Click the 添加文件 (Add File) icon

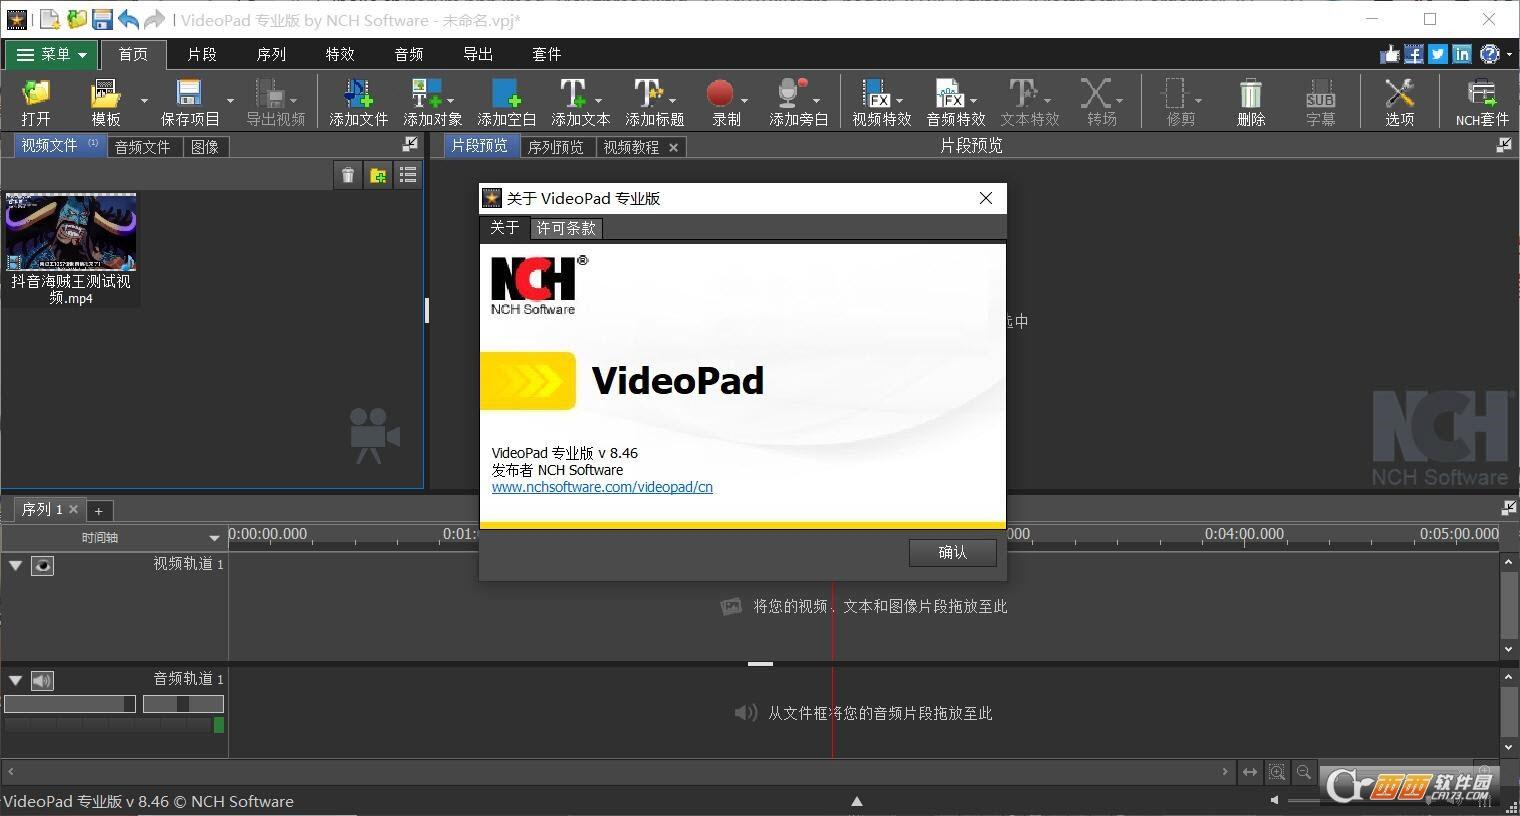click(x=358, y=95)
